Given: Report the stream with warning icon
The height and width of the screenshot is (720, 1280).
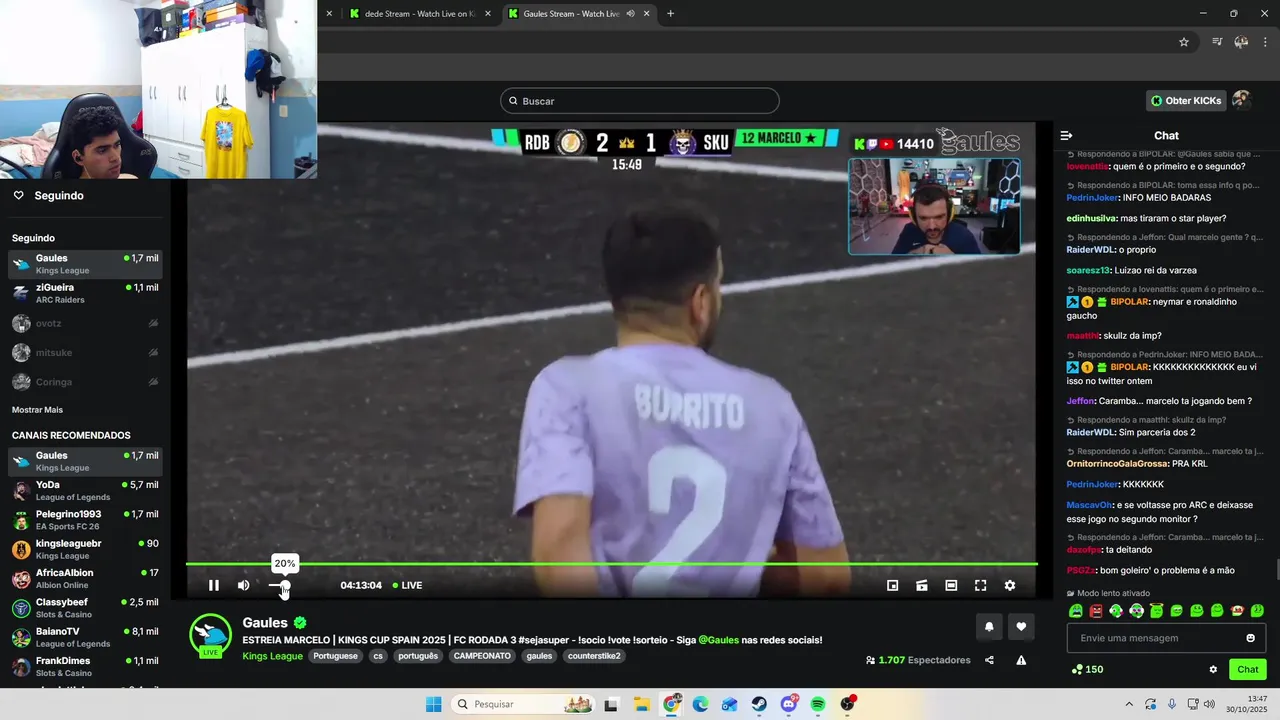Looking at the screenshot, I should point(1021,660).
